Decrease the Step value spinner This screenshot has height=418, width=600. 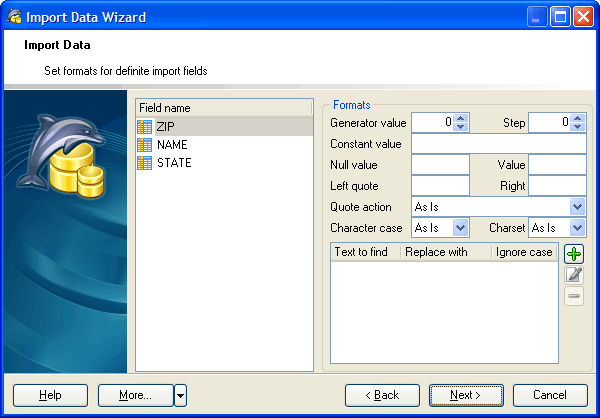click(578, 127)
